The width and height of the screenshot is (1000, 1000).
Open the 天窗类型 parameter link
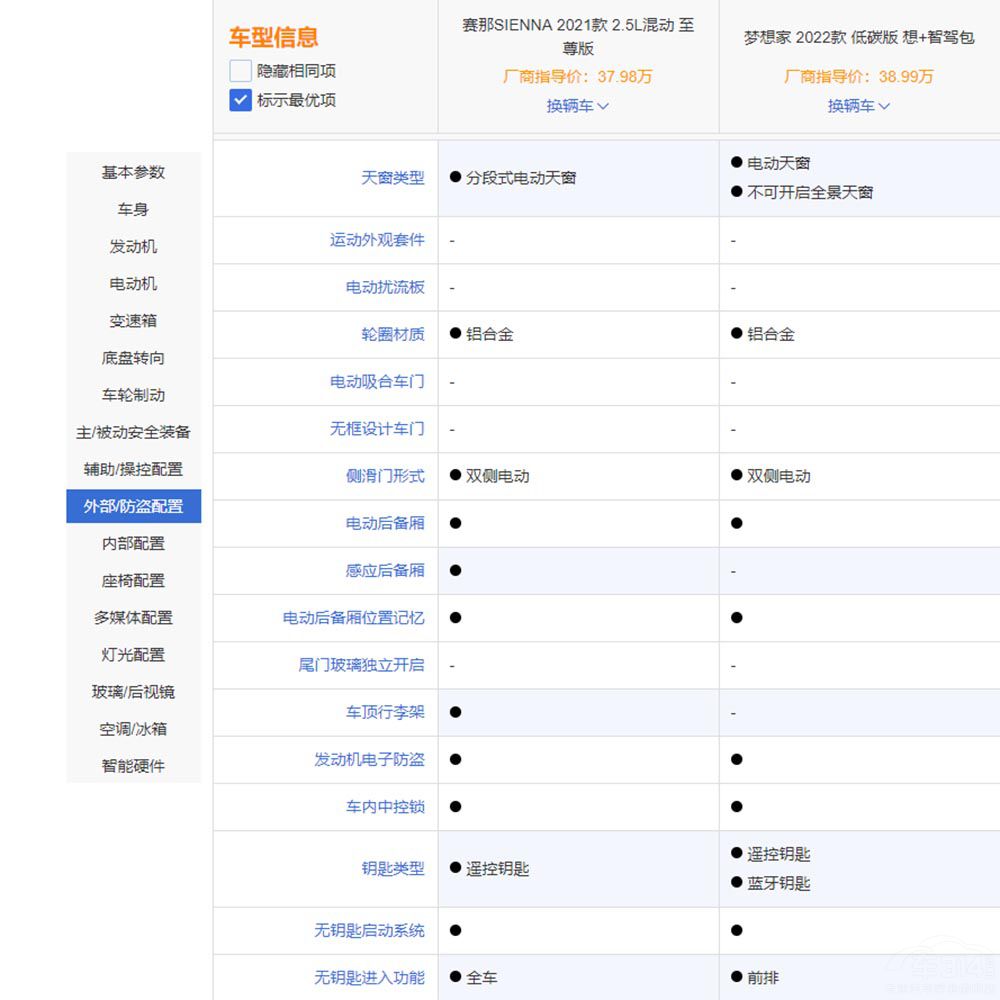[392, 178]
